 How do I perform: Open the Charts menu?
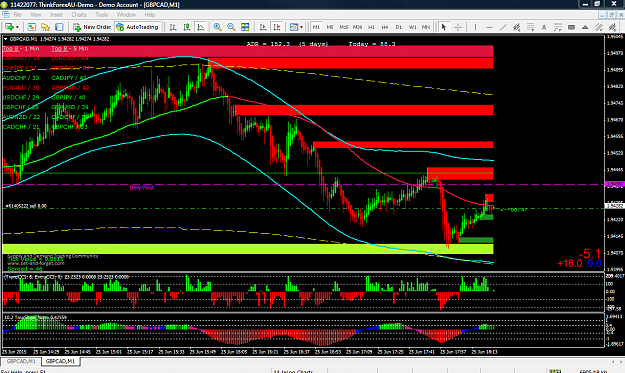79,15
